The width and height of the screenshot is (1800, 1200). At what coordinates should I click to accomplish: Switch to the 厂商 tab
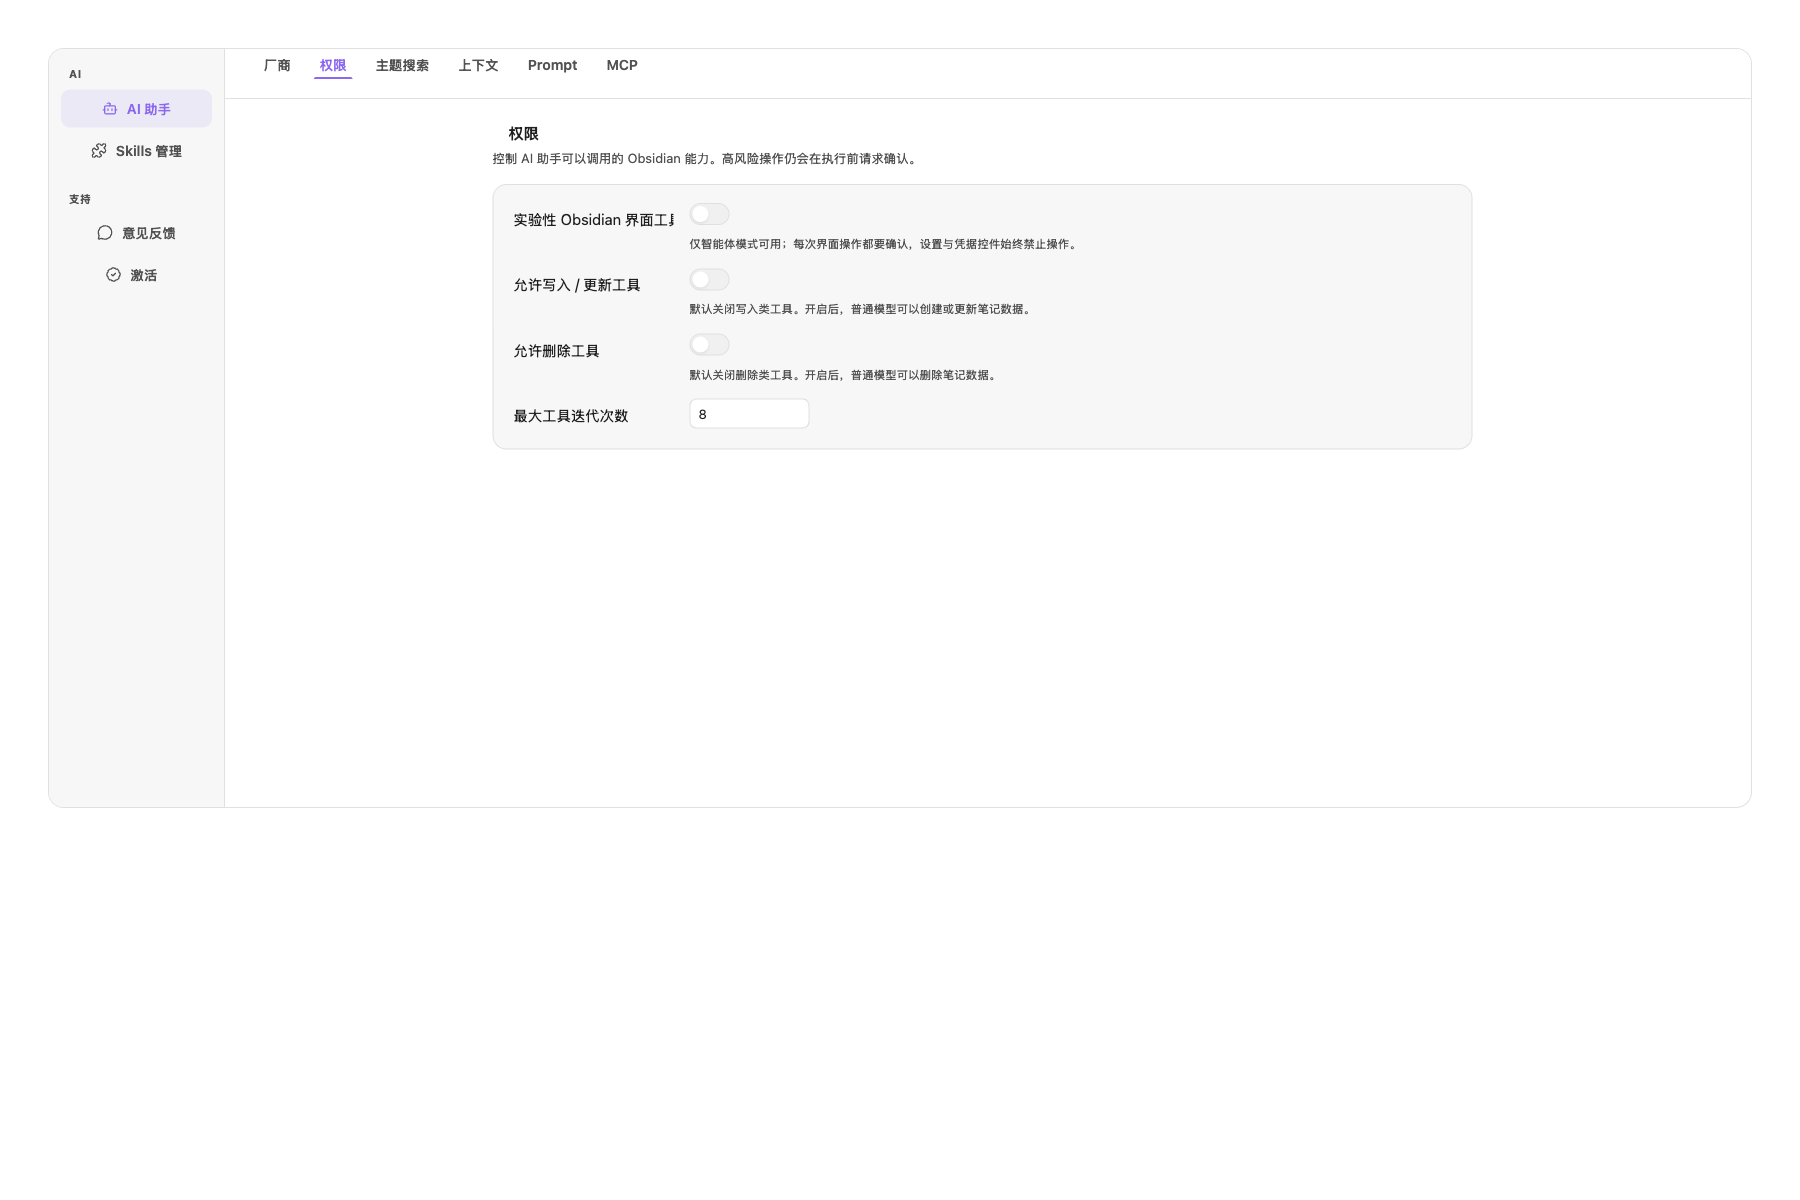click(x=277, y=65)
